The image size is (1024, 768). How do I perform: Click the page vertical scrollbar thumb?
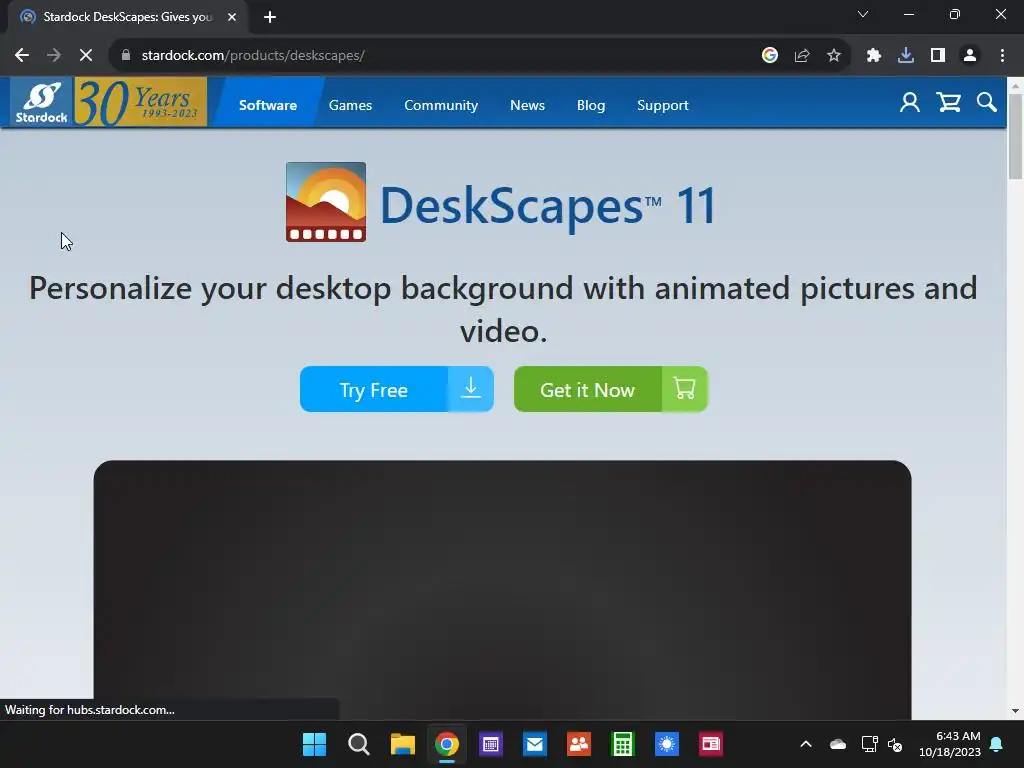[x=1015, y=136]
